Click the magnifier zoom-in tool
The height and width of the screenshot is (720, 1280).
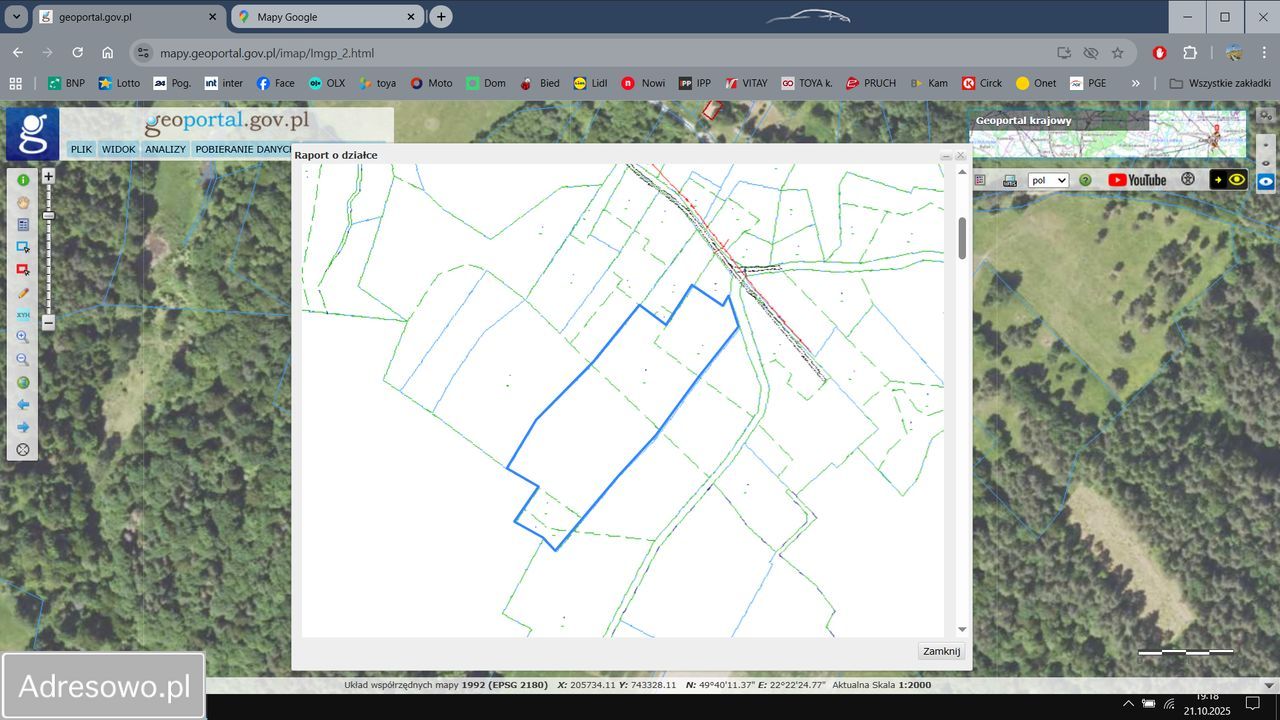pos(23,337)
